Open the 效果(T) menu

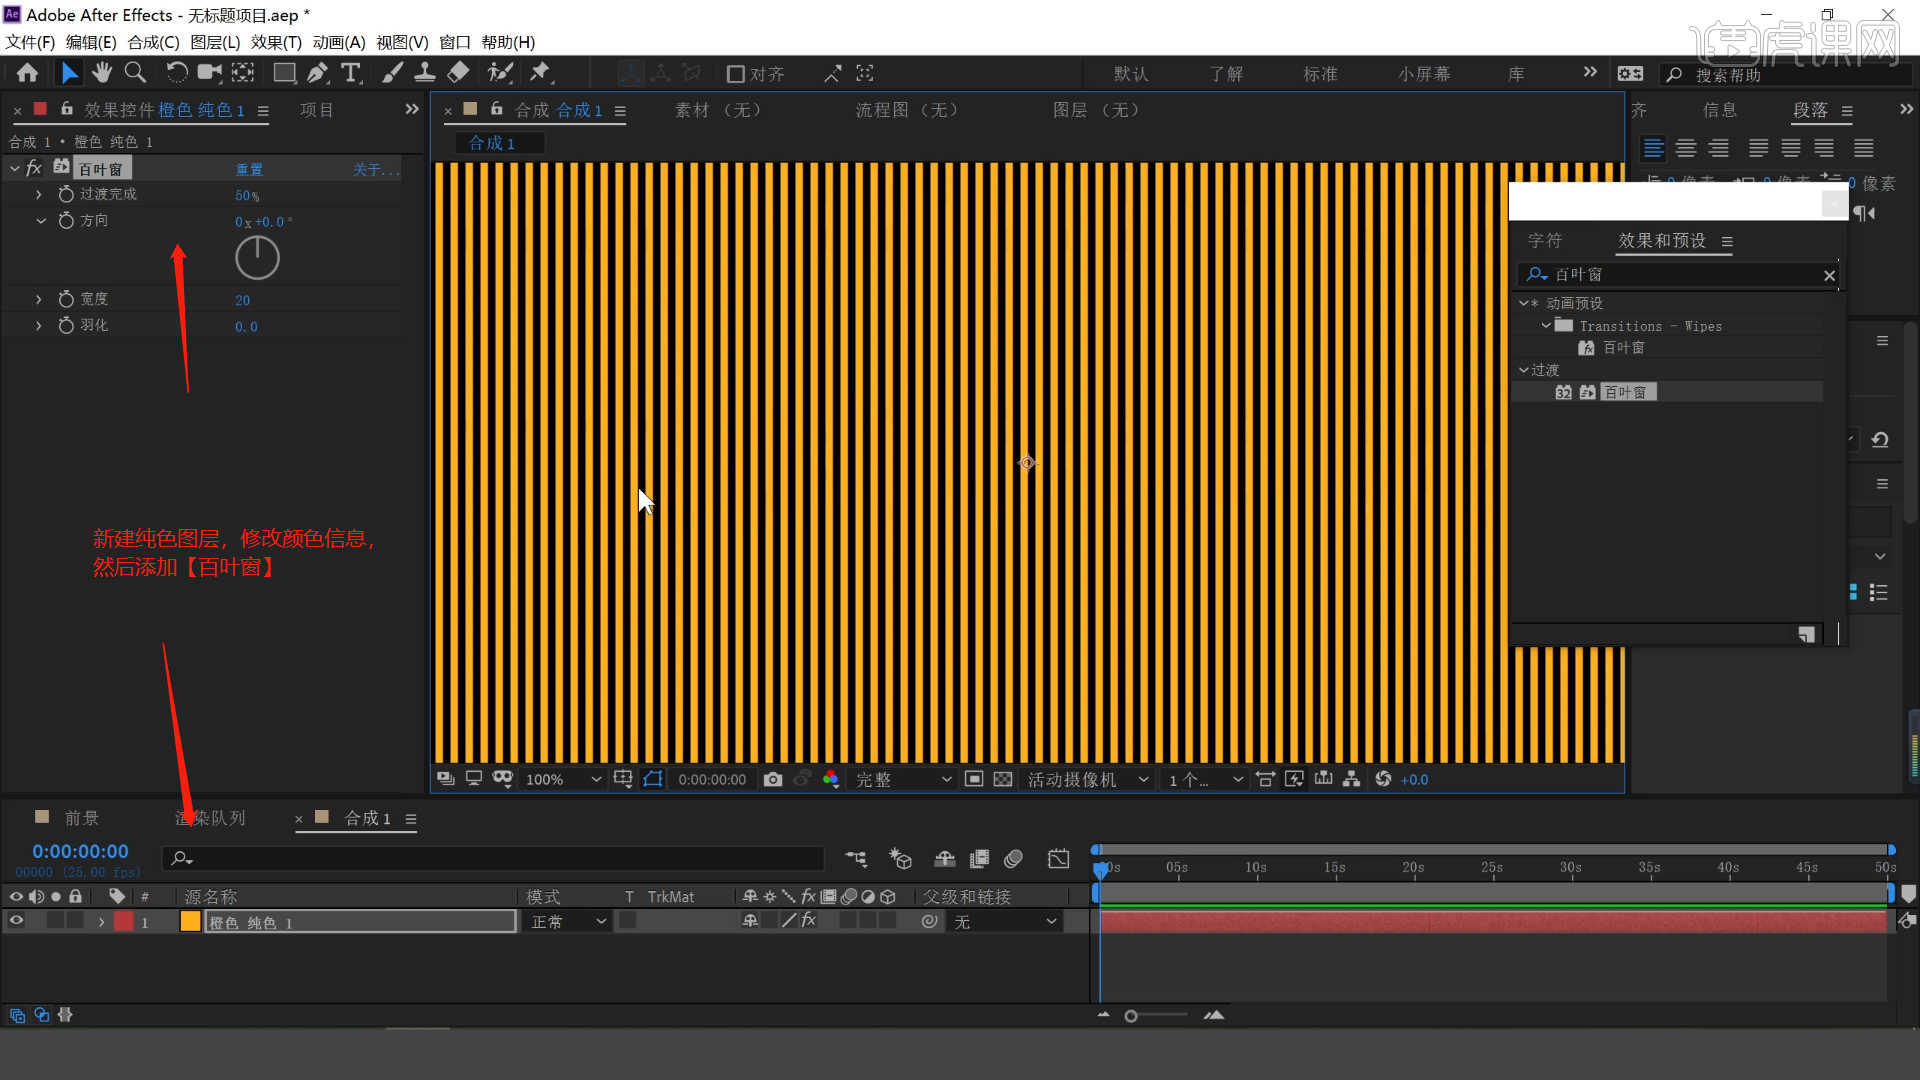[276, 42]
